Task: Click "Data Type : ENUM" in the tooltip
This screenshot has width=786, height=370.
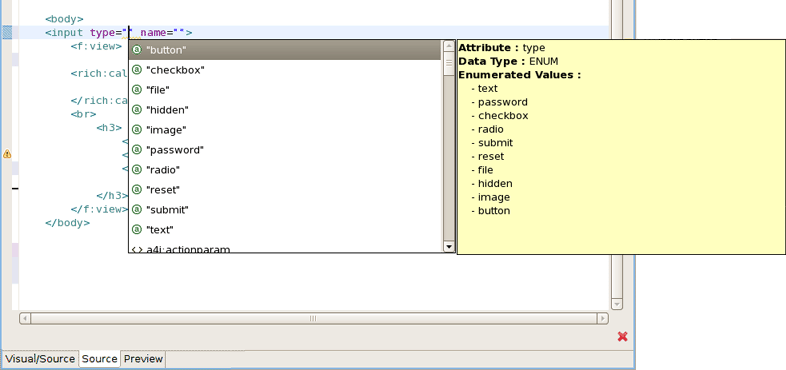Action: [x=508, y=61]
